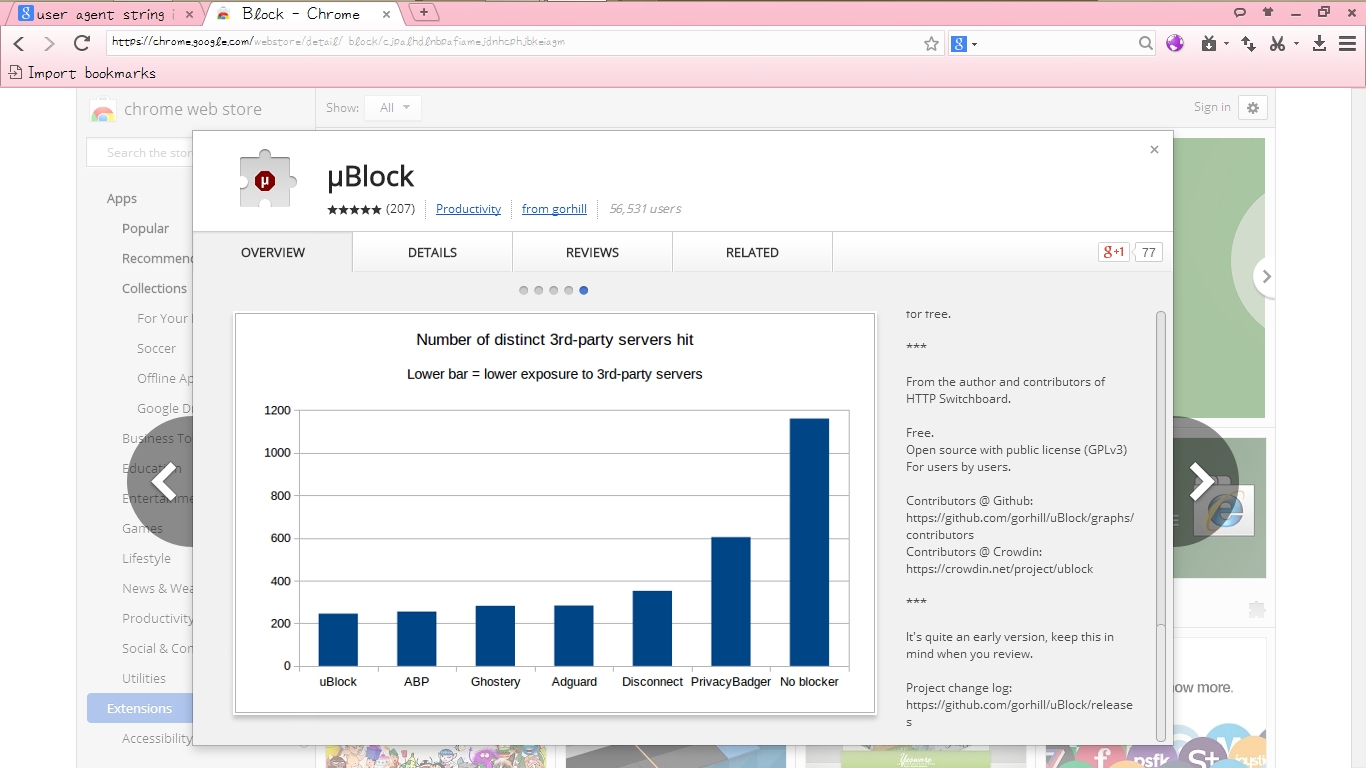Click the description panel scrollbar
Viewport: 1366px width, 768px height.
pos(1160,526)
